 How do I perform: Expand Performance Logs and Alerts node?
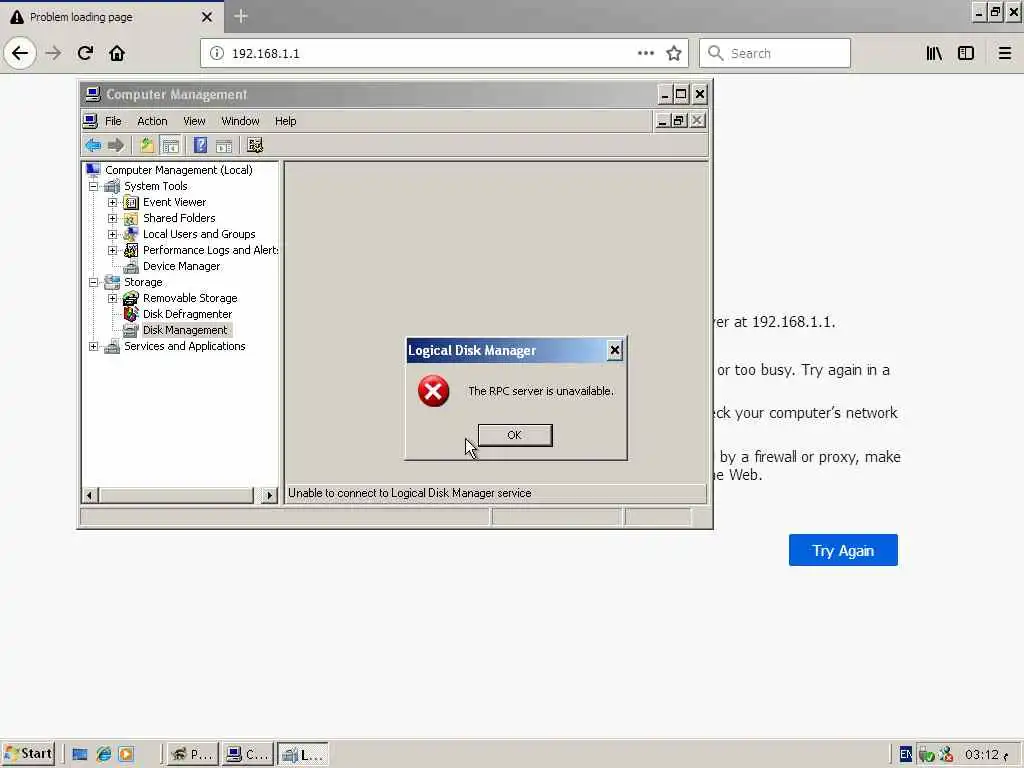pos(112,250)
